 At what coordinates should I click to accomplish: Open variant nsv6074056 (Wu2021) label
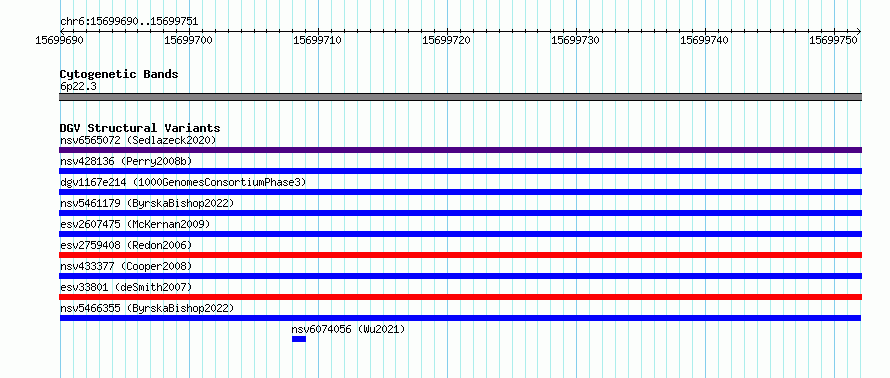point(349,329)
